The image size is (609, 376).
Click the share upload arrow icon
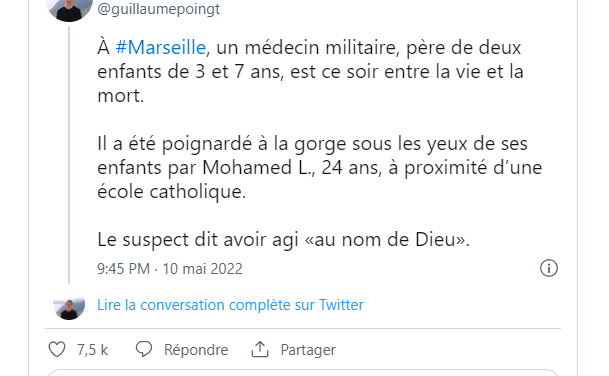[260, 349]
